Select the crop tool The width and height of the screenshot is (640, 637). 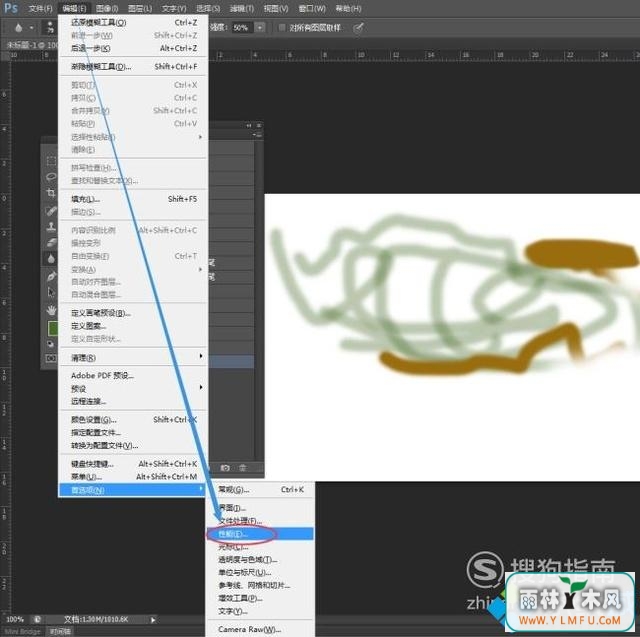51,193
